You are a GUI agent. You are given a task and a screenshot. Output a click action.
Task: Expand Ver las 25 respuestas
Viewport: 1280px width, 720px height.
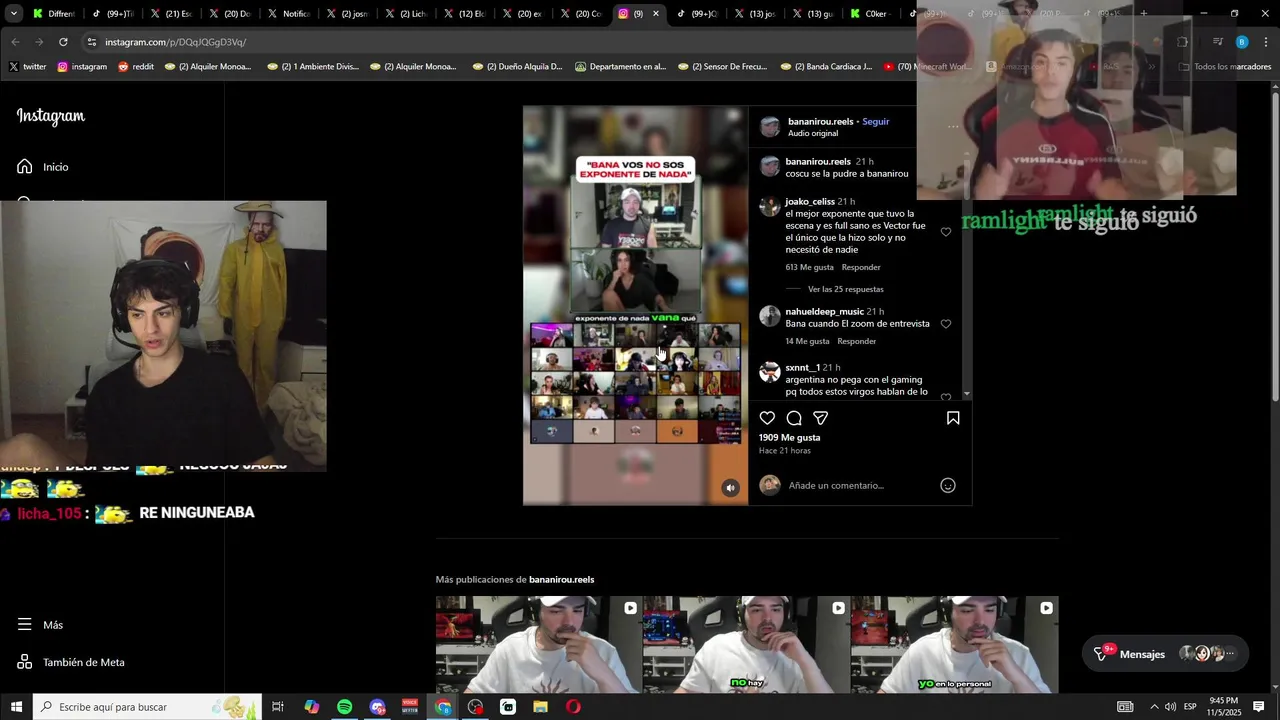pos(846,289)
